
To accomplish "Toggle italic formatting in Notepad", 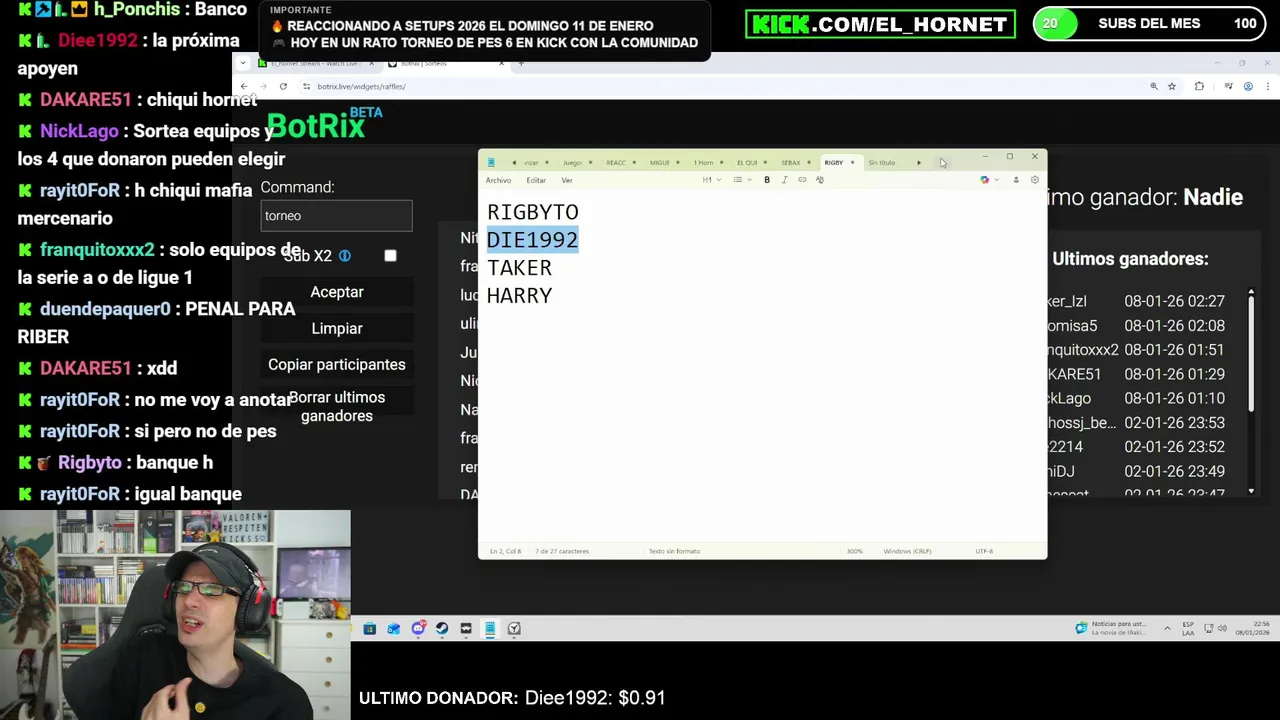I will coord(784,180).
